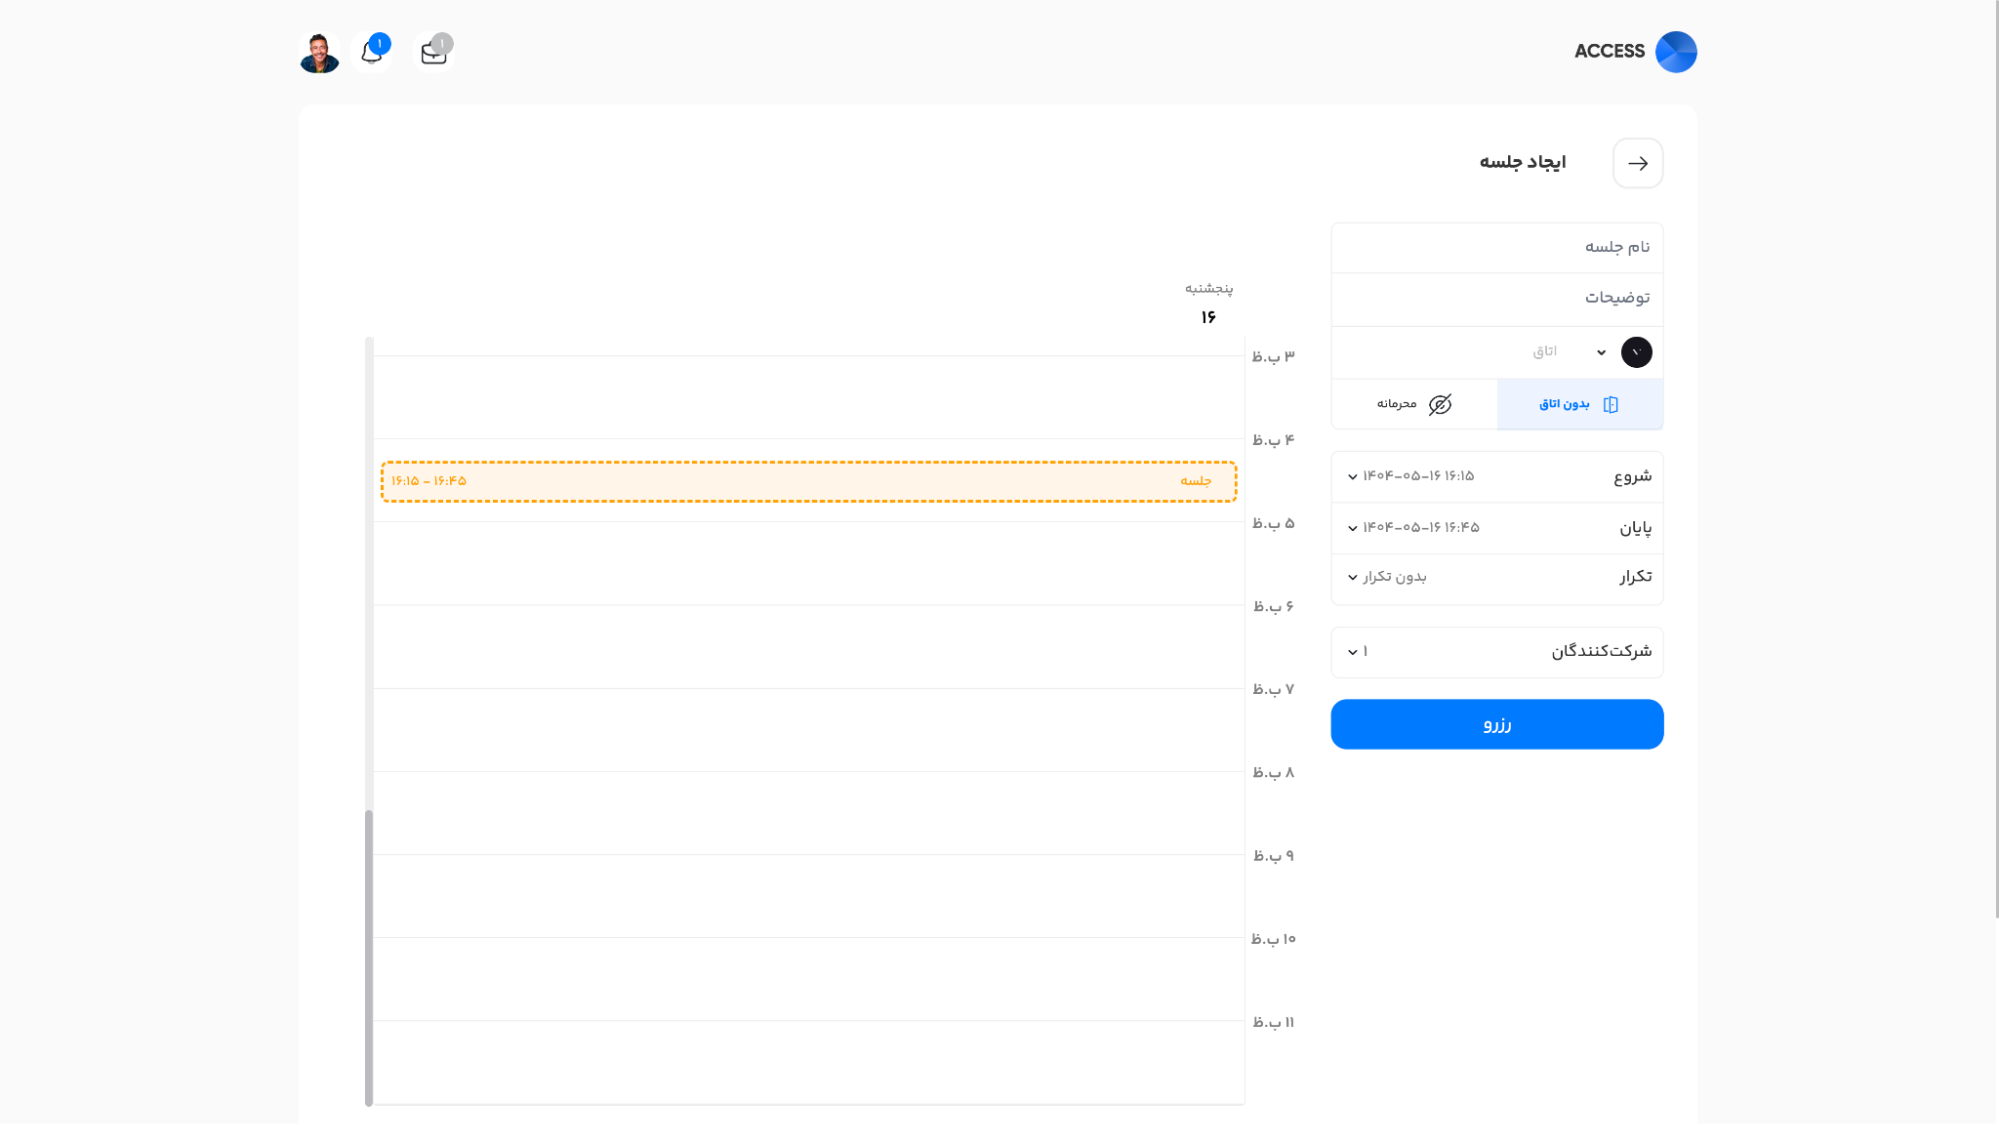1999x1125 pixels.
Task: Click the orange جلسه event in calendar
Action: (808, 481)
